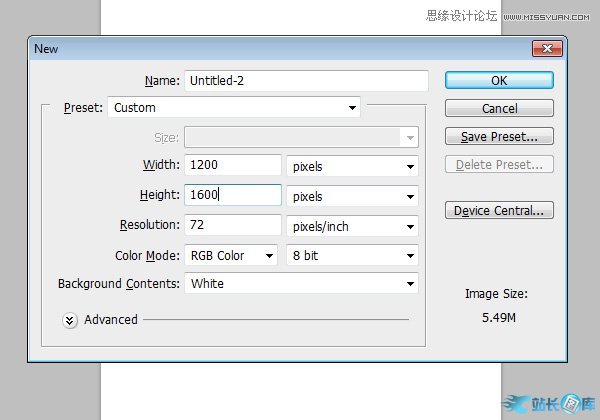Image resolution: width=600 pixels, height=420 pixels.
Task: Open the Color Mode dropdown
Action: [232, 256]
